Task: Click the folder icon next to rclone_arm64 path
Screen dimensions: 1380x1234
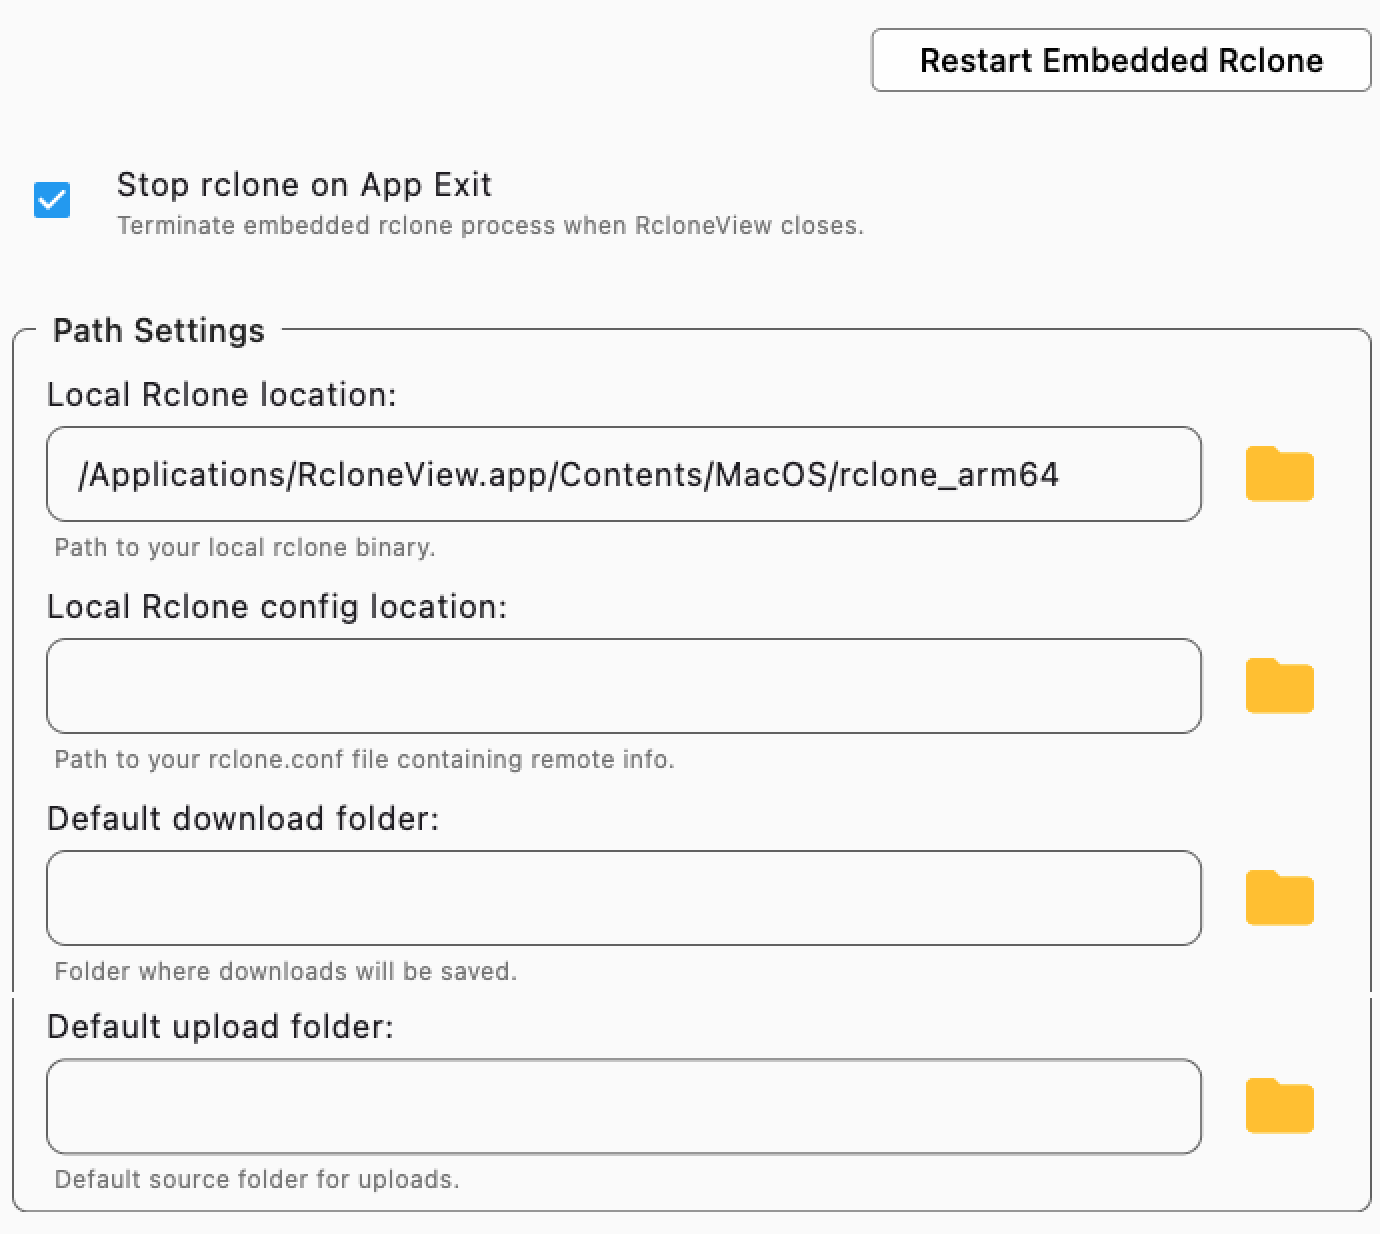Action: click(x=1280, y=474)
